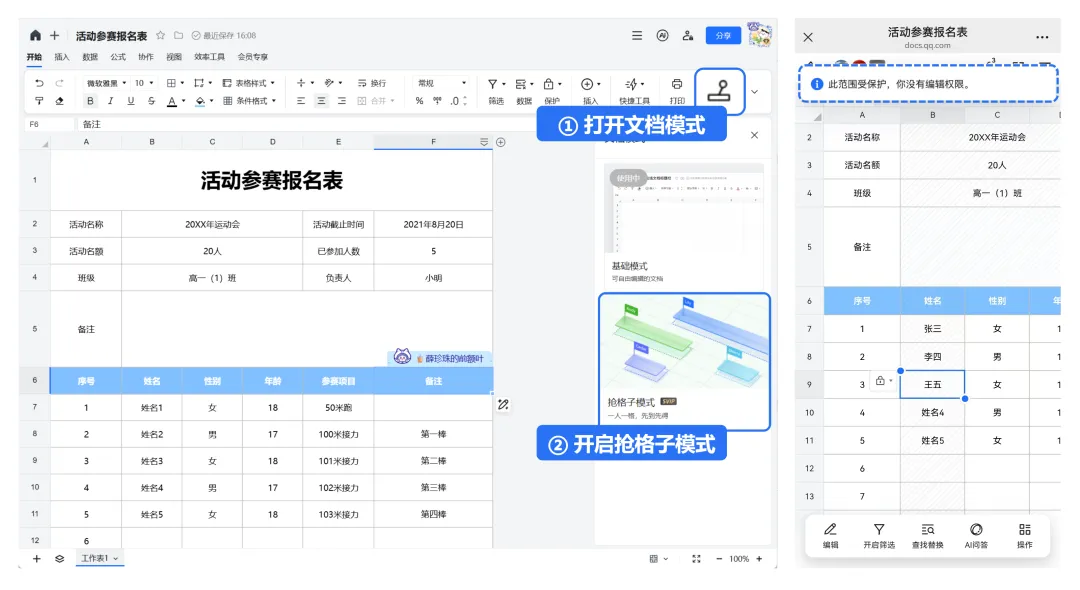Switch to the 协作 tab
This screenshot has height=590, width=1080.
(146, 57)
